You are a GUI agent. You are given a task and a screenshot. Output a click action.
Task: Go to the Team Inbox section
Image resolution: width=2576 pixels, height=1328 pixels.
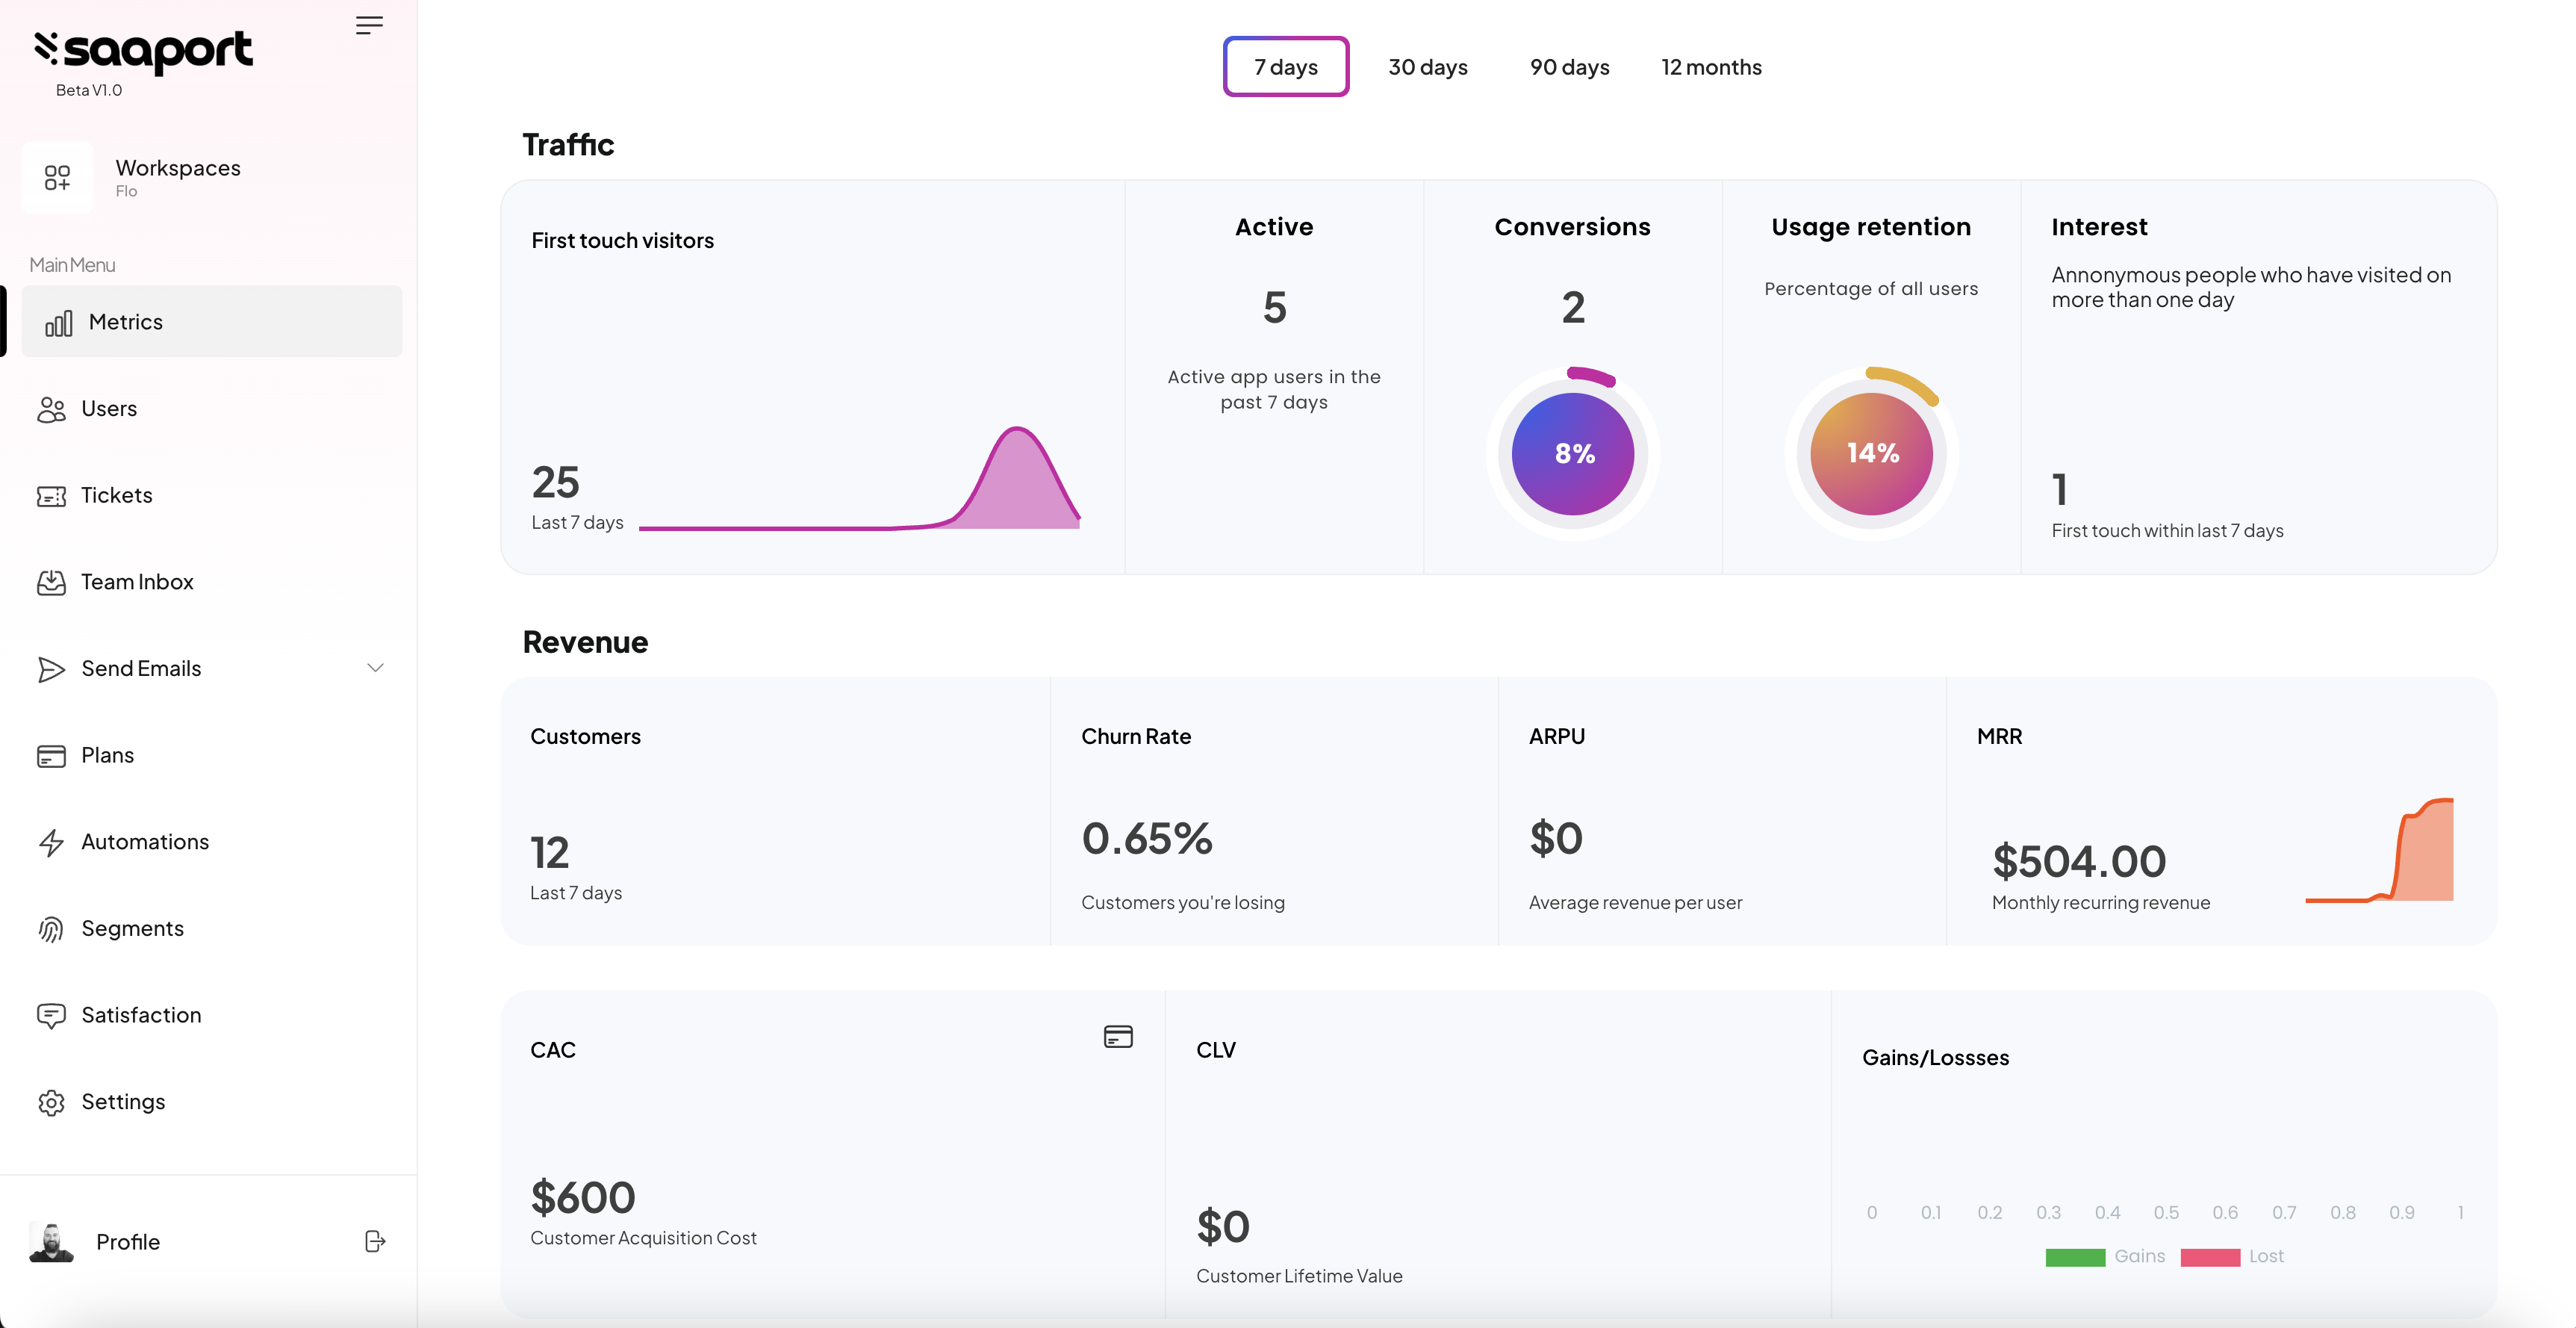pyautogui.click(x=136, y=582)
